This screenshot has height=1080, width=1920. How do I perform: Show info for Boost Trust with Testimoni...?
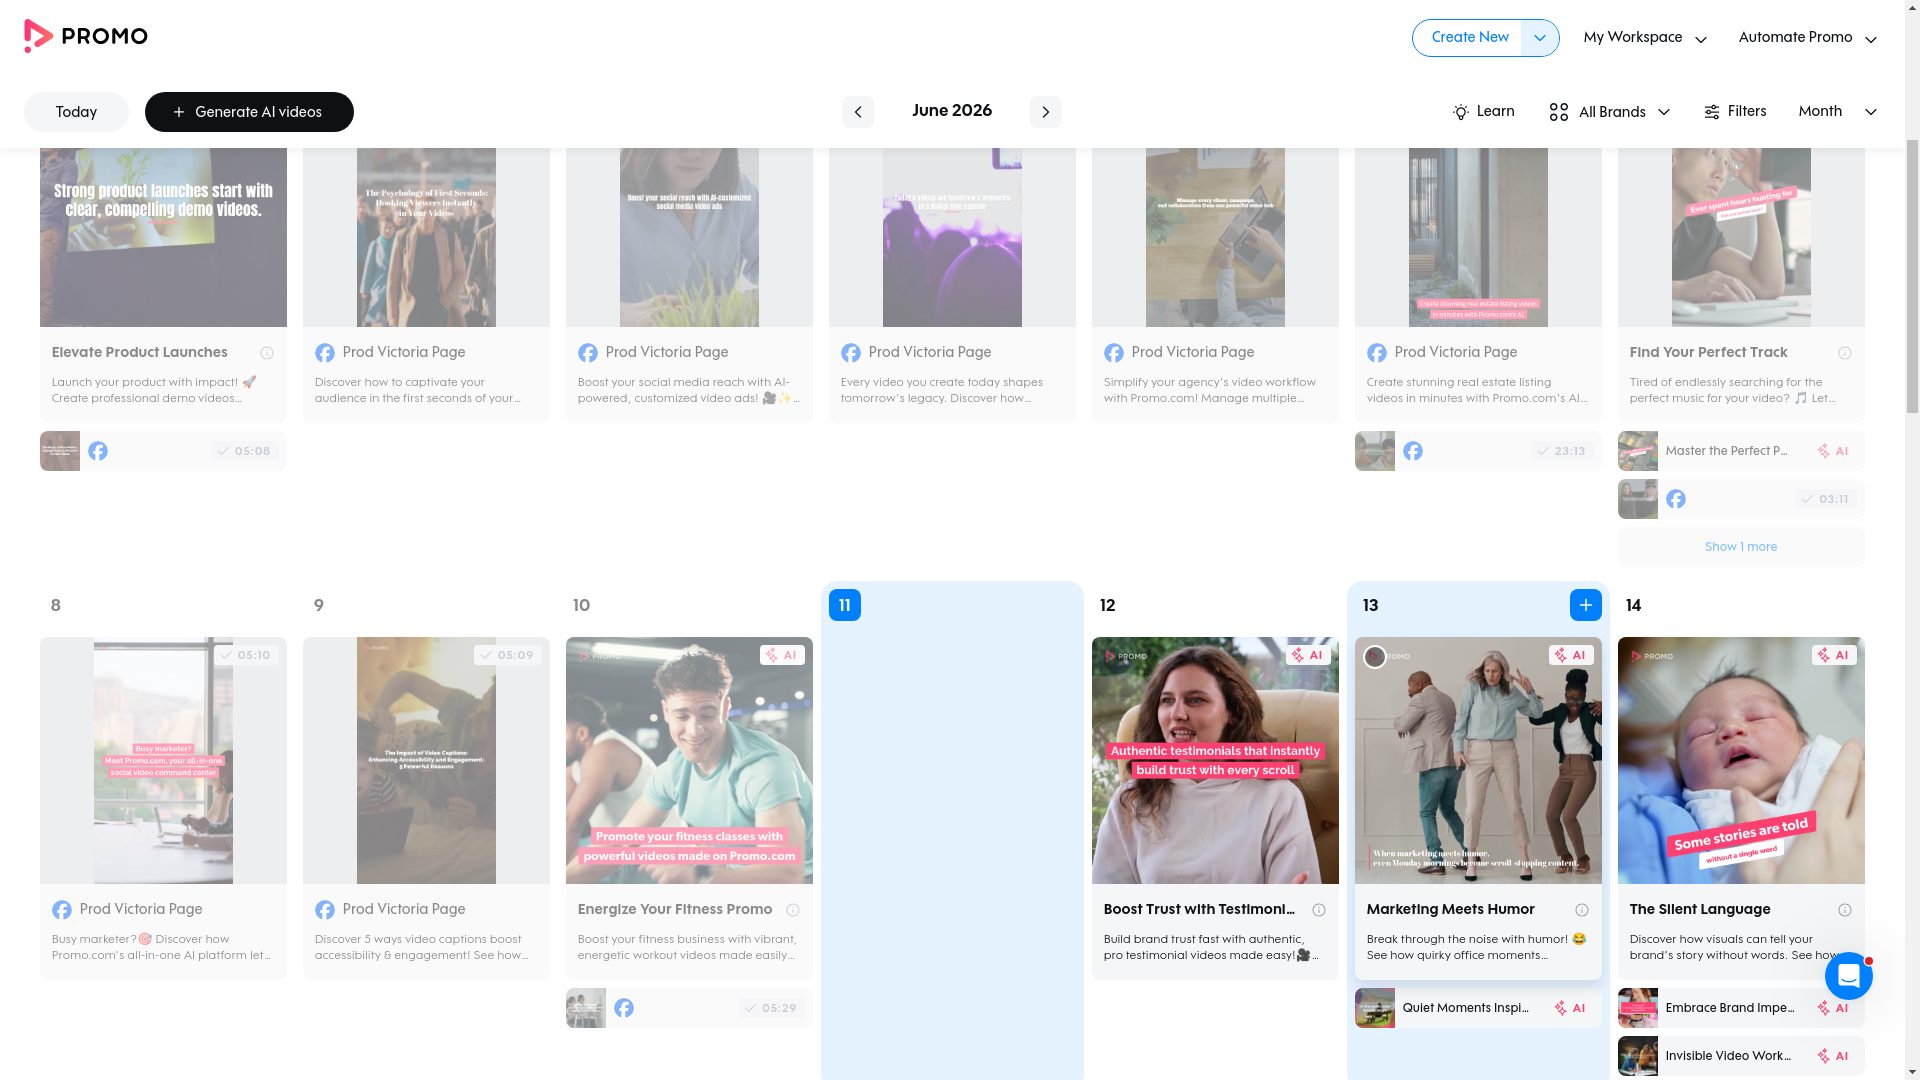tap(1319, 910)
